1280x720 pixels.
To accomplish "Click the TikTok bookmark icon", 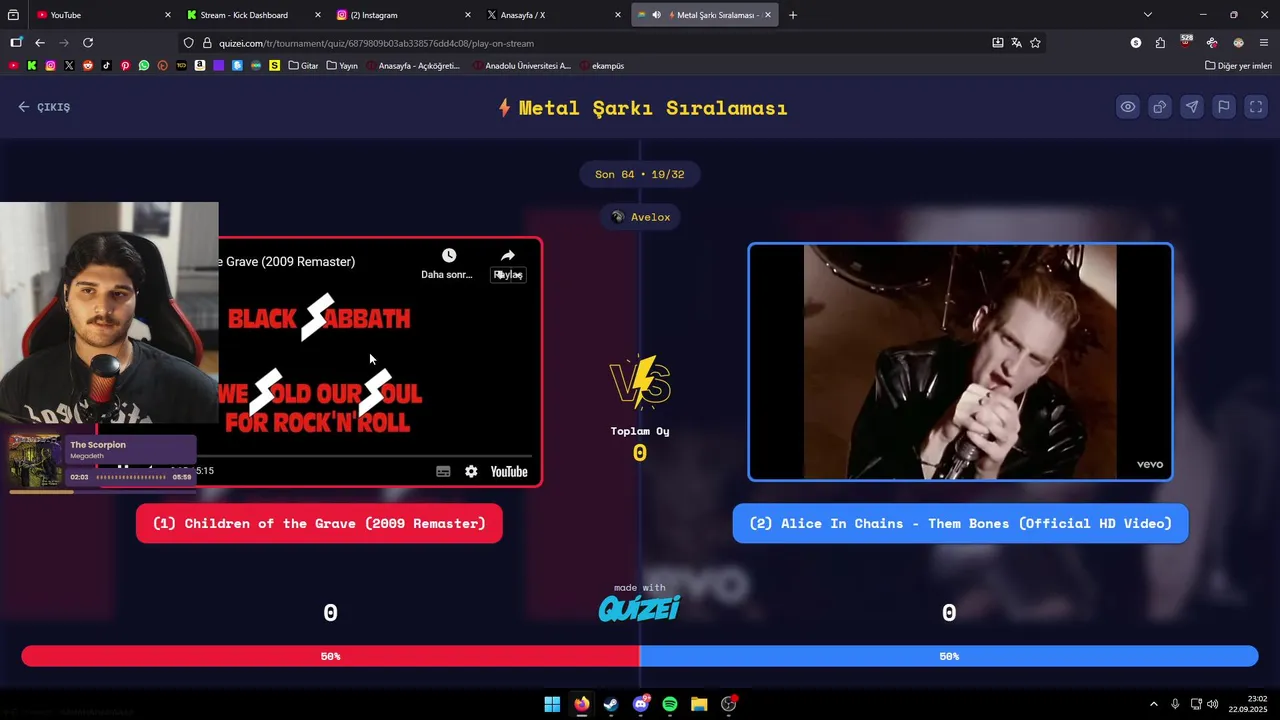I will click(106, 66).
